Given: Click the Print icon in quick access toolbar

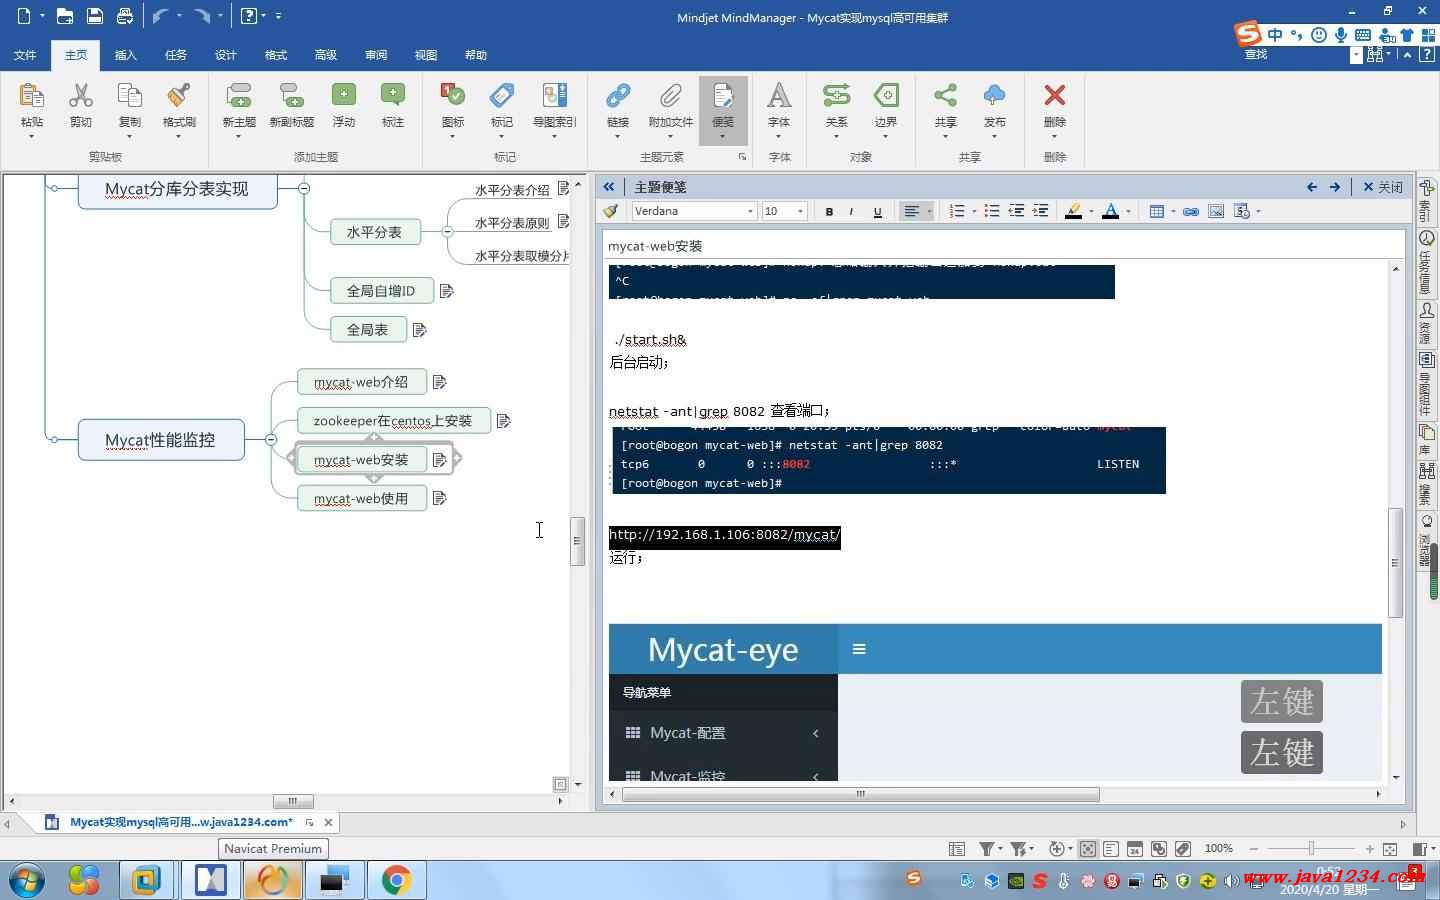Looking at the screenshot, I should (x=125, y=16).
